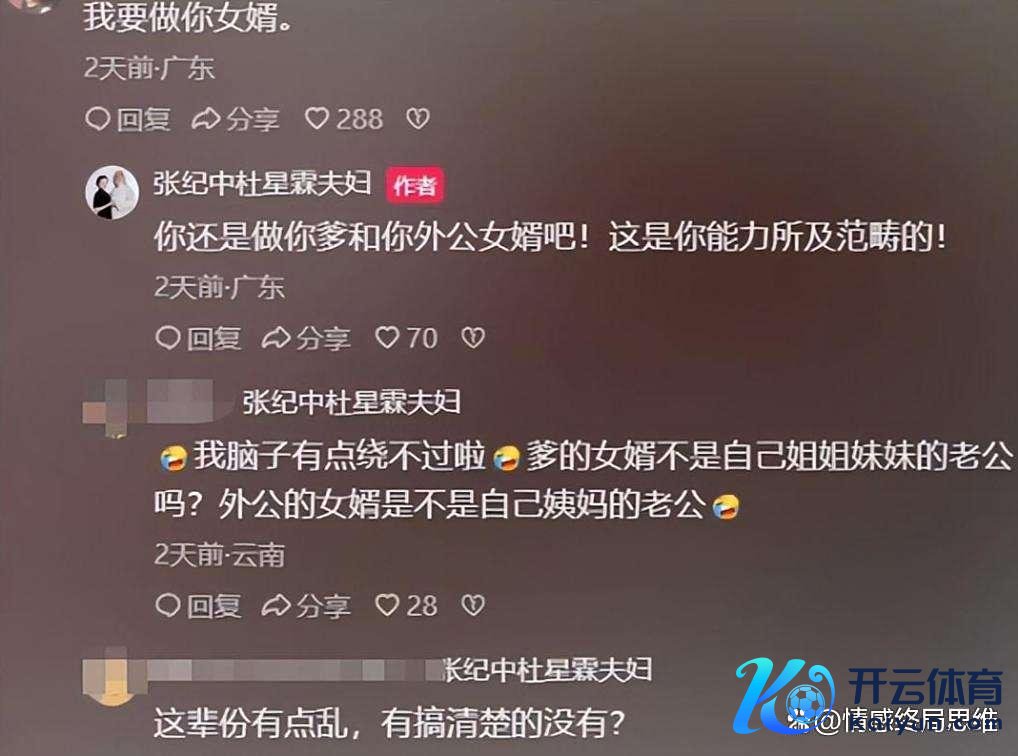The height and width of the screenshot is (756, 1018).
Task: Like the comment showing 288 likes
Action: coord(344,120)
